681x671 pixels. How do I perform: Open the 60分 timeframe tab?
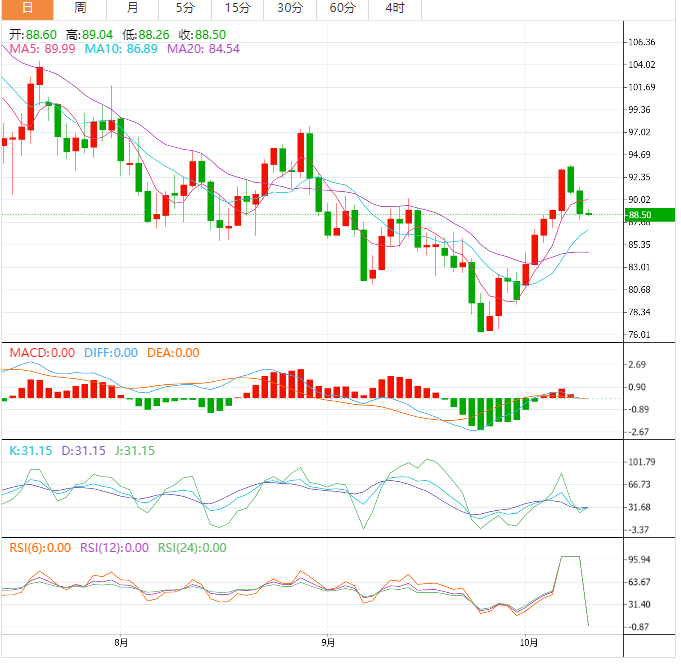click(343, 9)
